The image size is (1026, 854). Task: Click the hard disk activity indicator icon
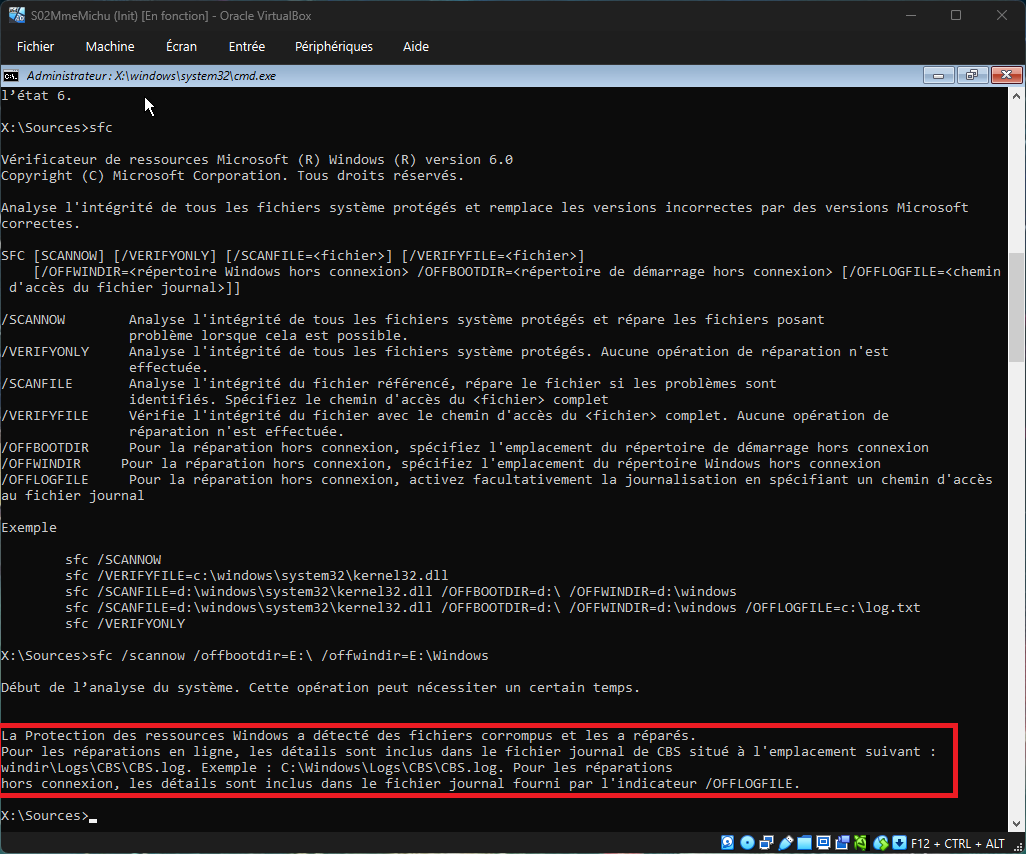[727, 842]
